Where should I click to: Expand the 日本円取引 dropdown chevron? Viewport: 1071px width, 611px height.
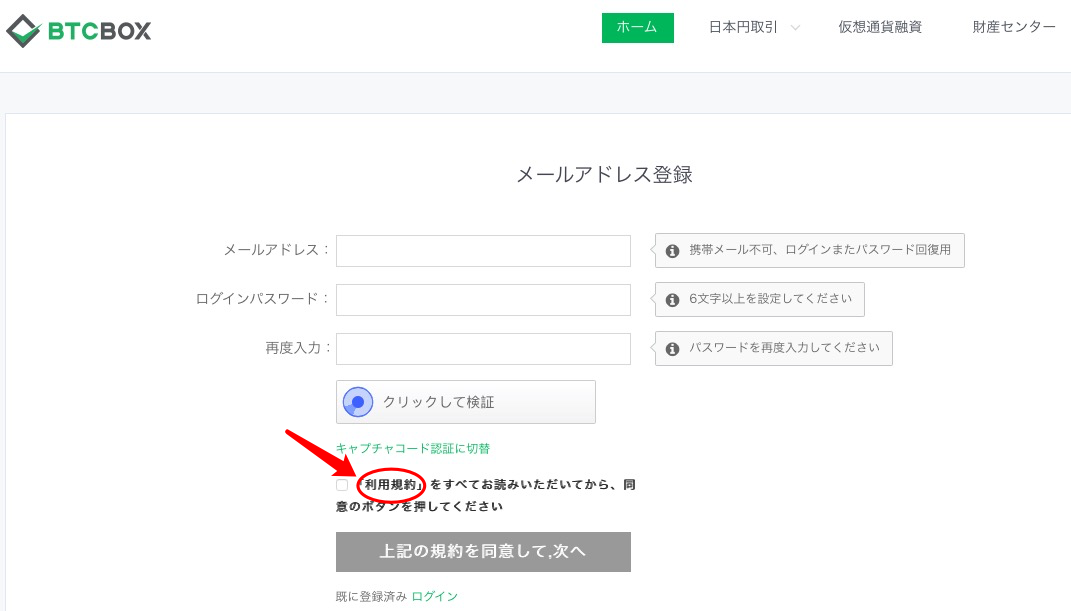[795, 28]
